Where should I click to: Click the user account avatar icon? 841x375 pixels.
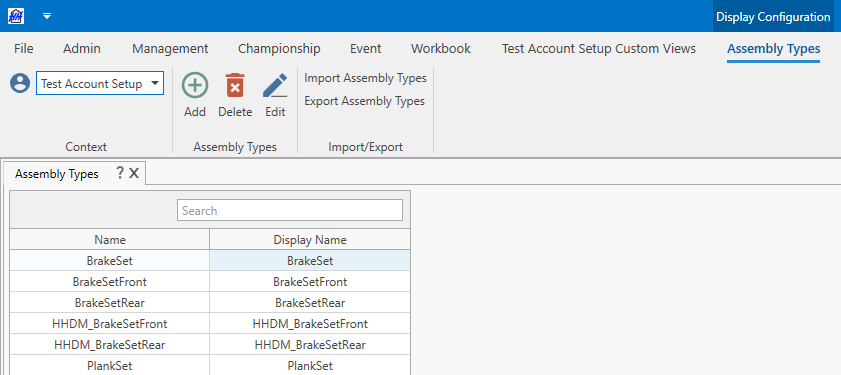(20, 84)
